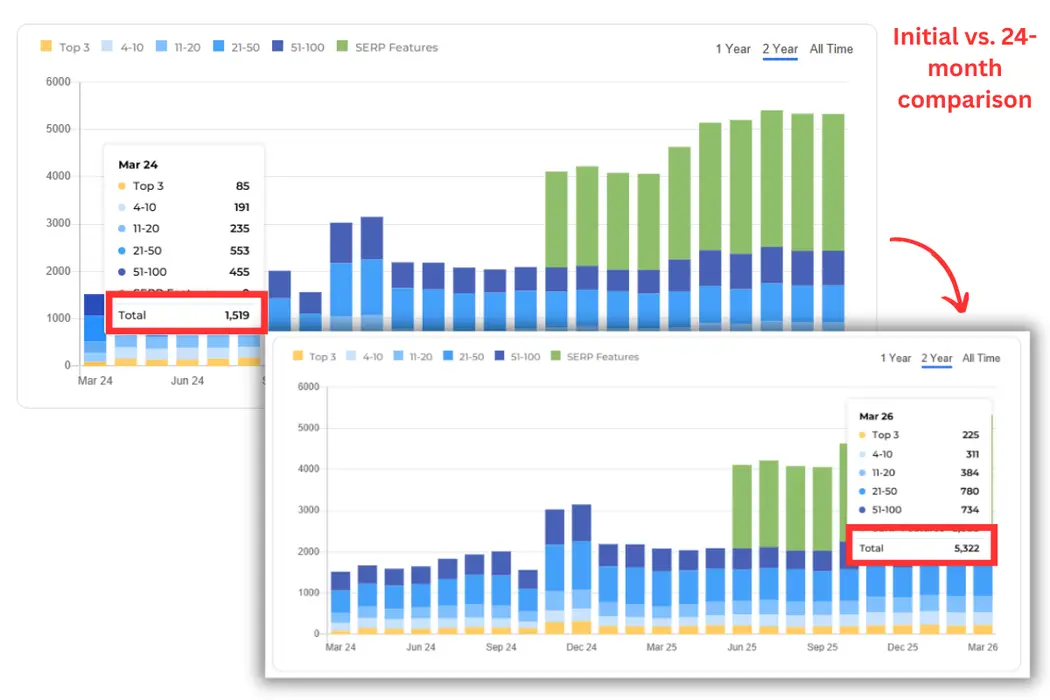The width and height of the screenshot is (1050, 700).
Task: Select the Top 3 legend swatch on the front chart
Action: 297,356
